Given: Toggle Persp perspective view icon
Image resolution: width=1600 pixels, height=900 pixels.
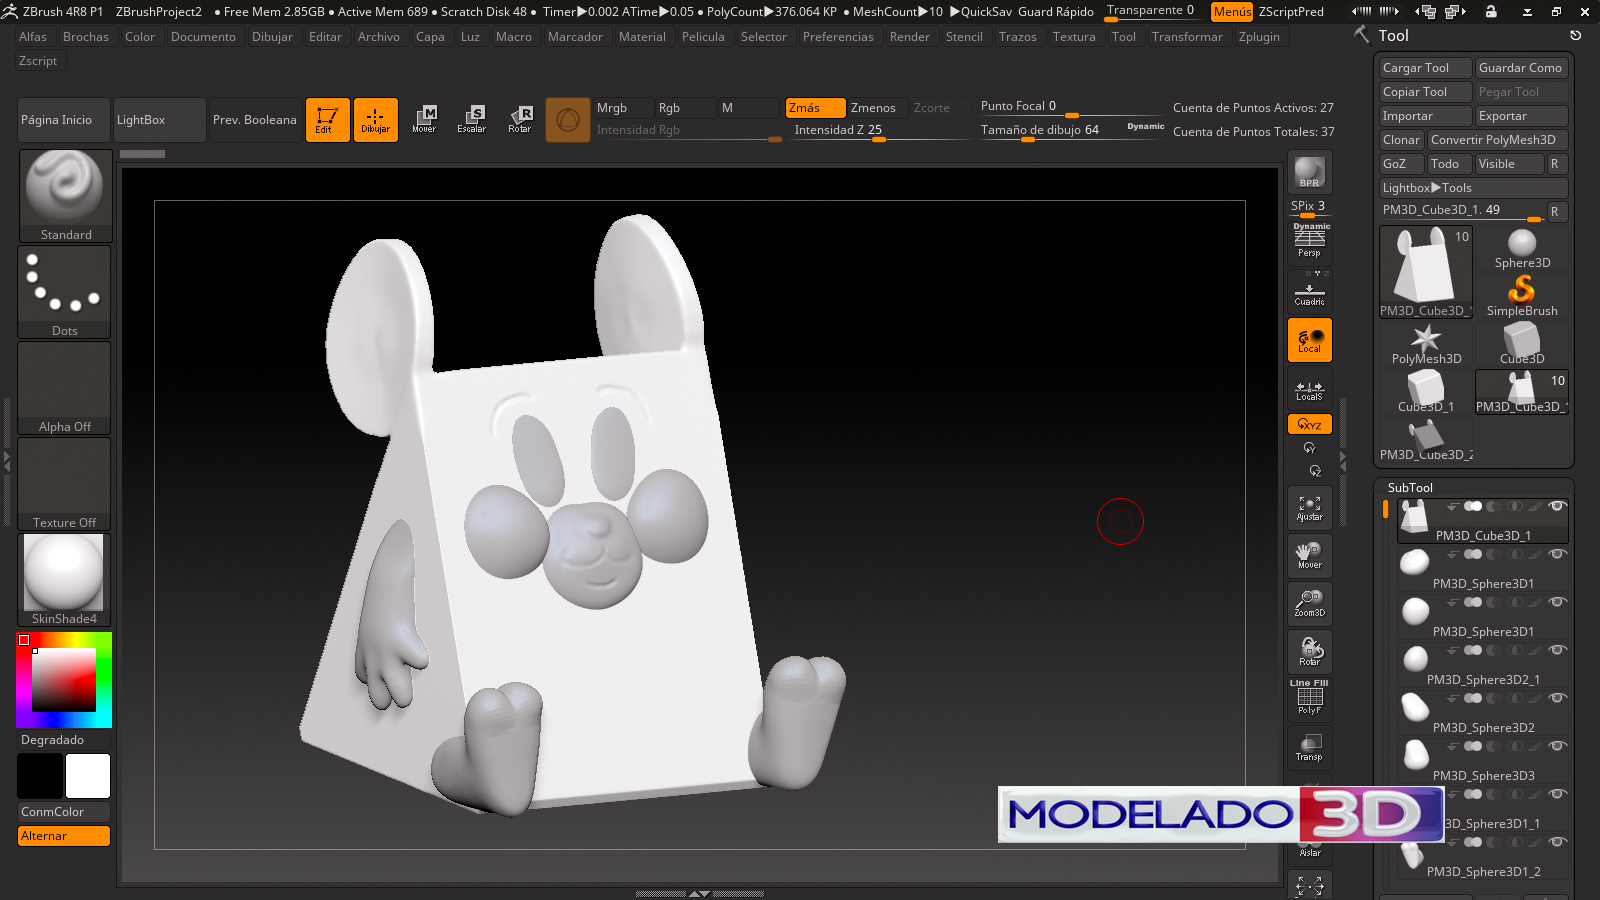Looking at the screenshot, I should (1309, 241).
